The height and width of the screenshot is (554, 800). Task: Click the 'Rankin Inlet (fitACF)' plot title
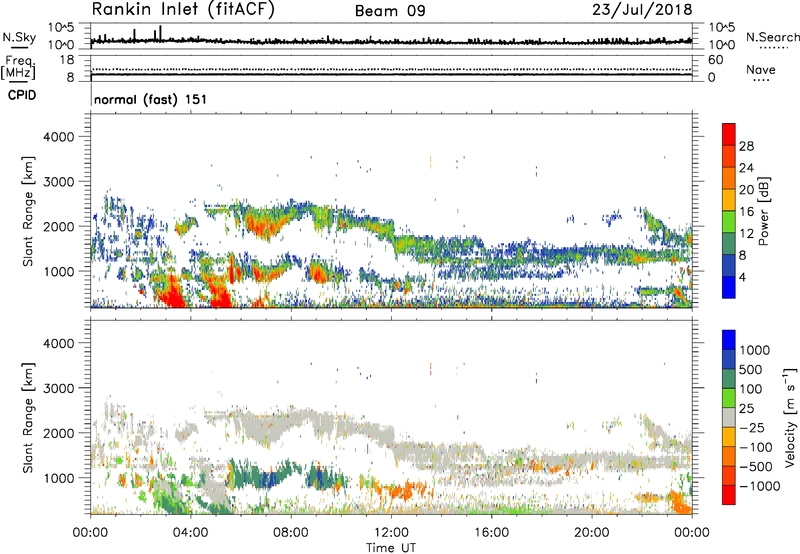pyautogui.click(x=183, y=10)
